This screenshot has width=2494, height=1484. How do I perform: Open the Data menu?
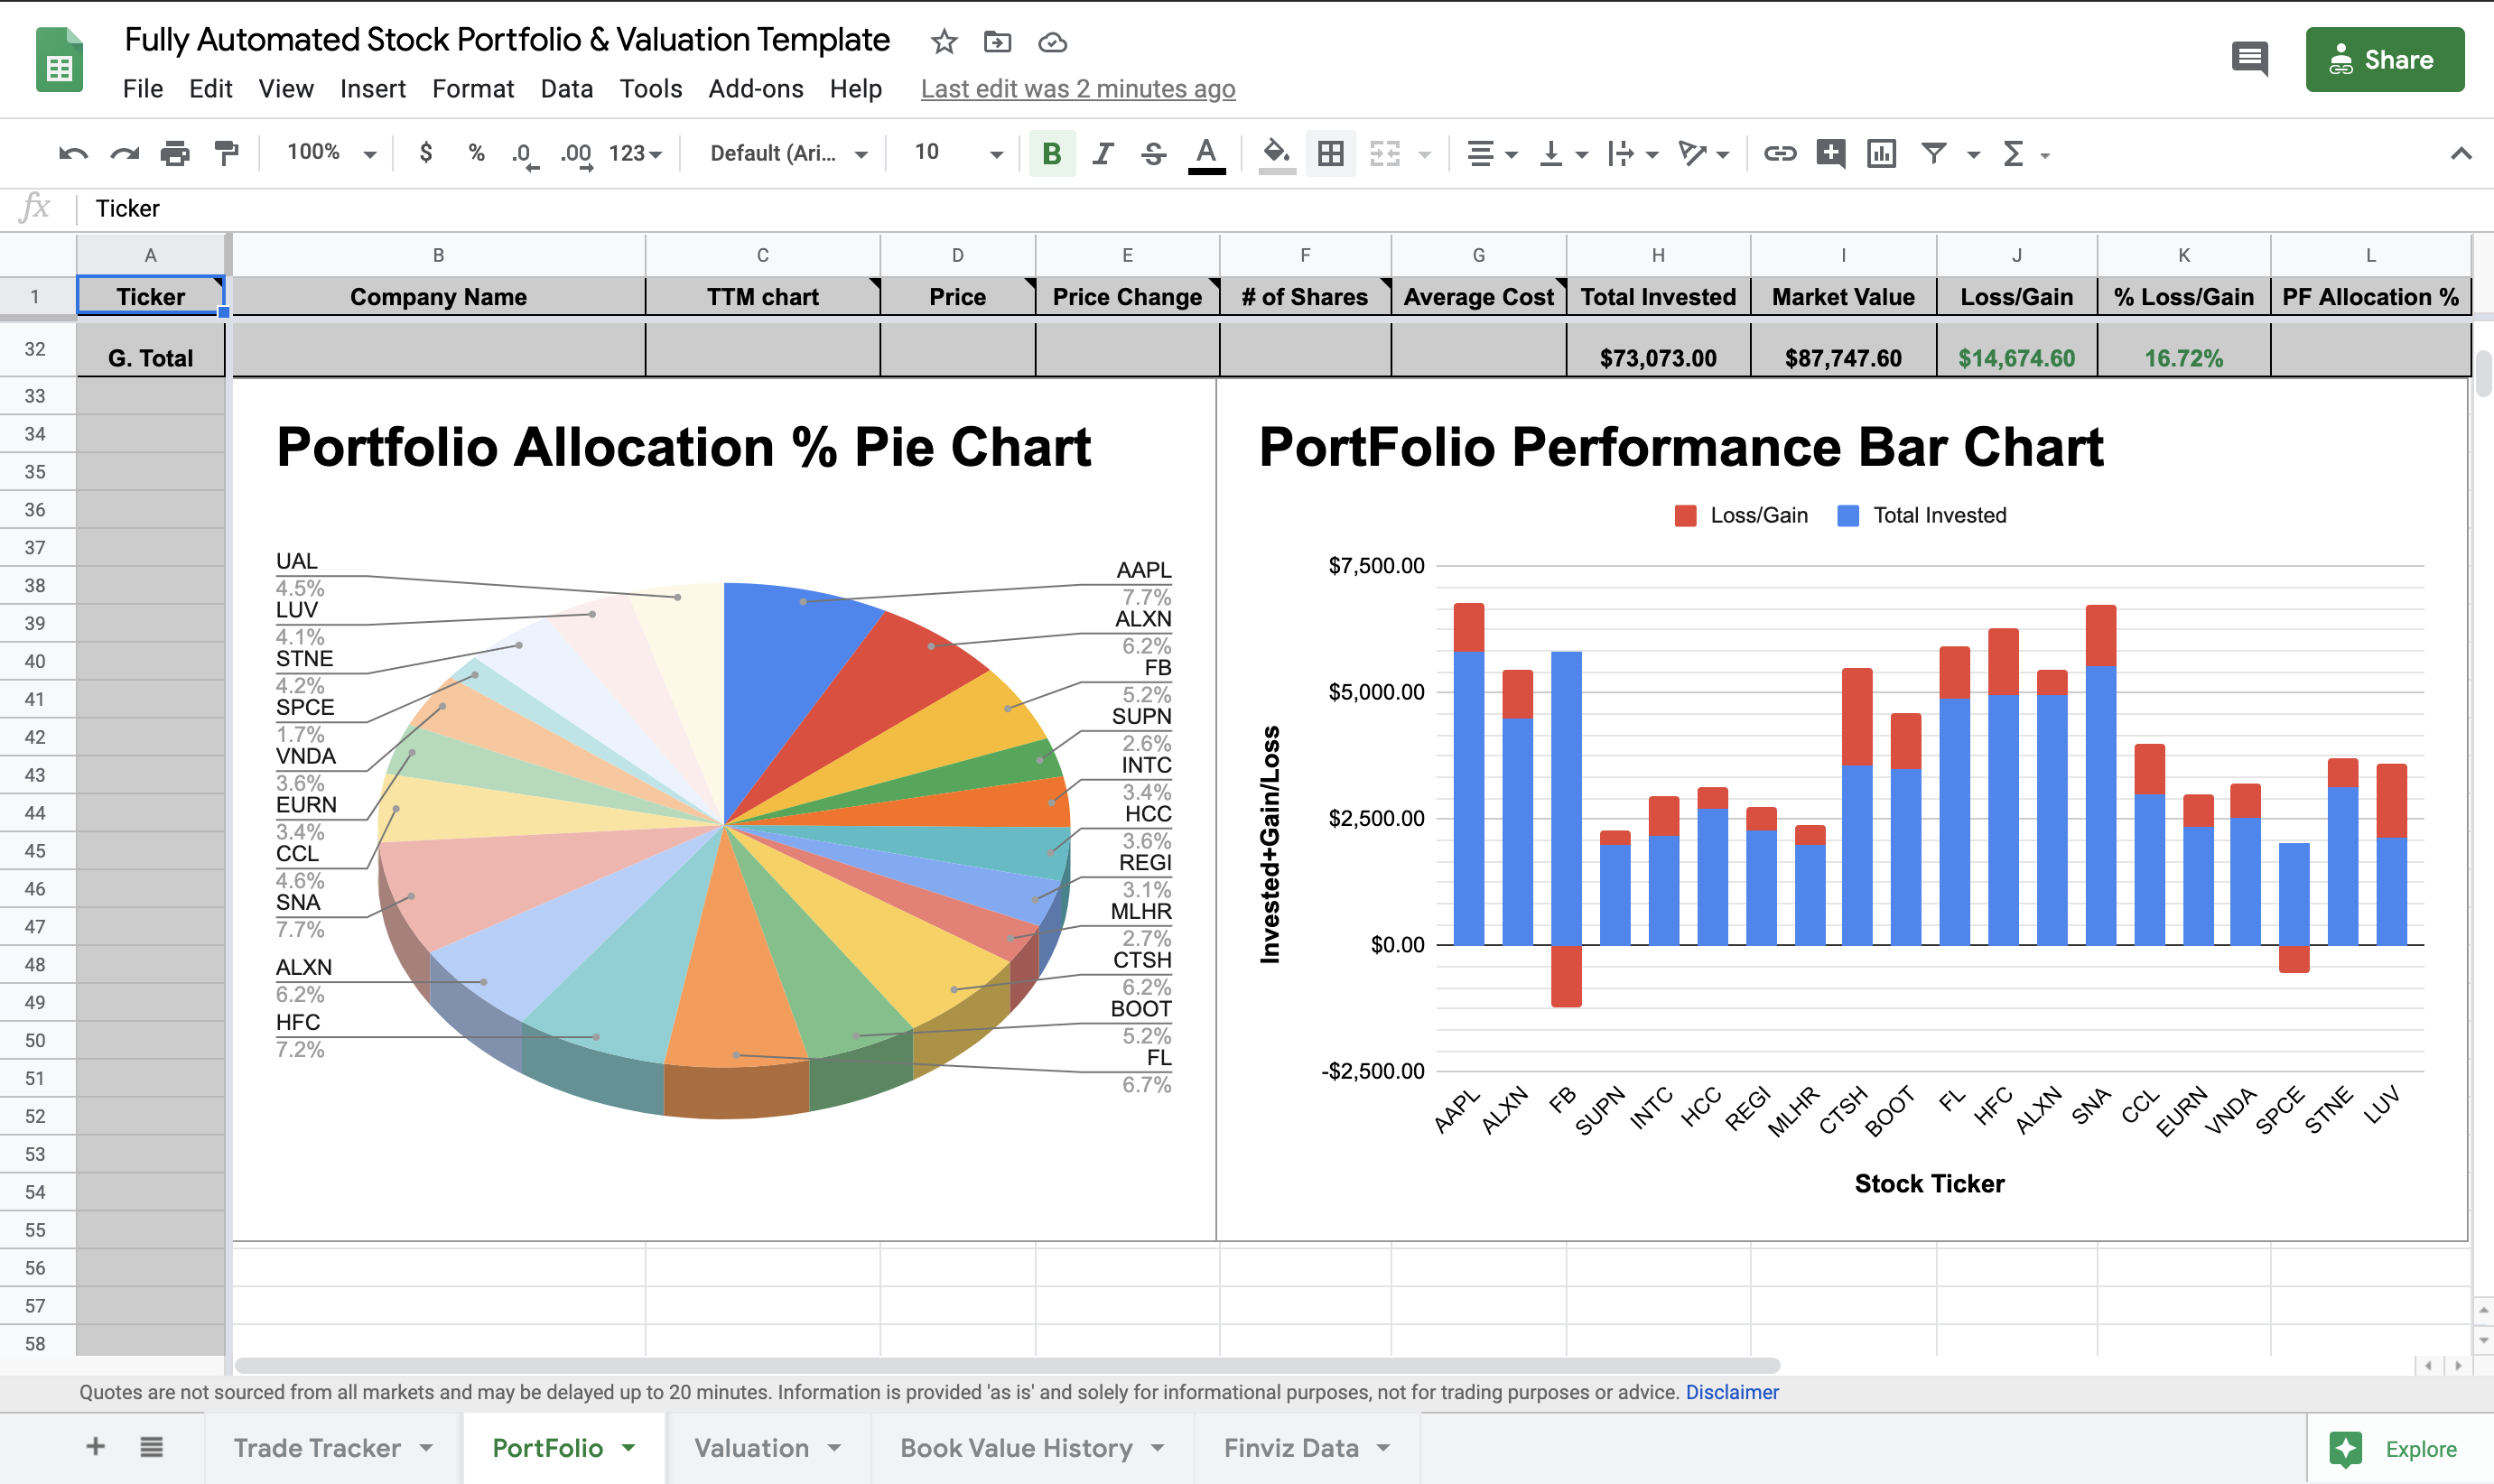[566, 89]
